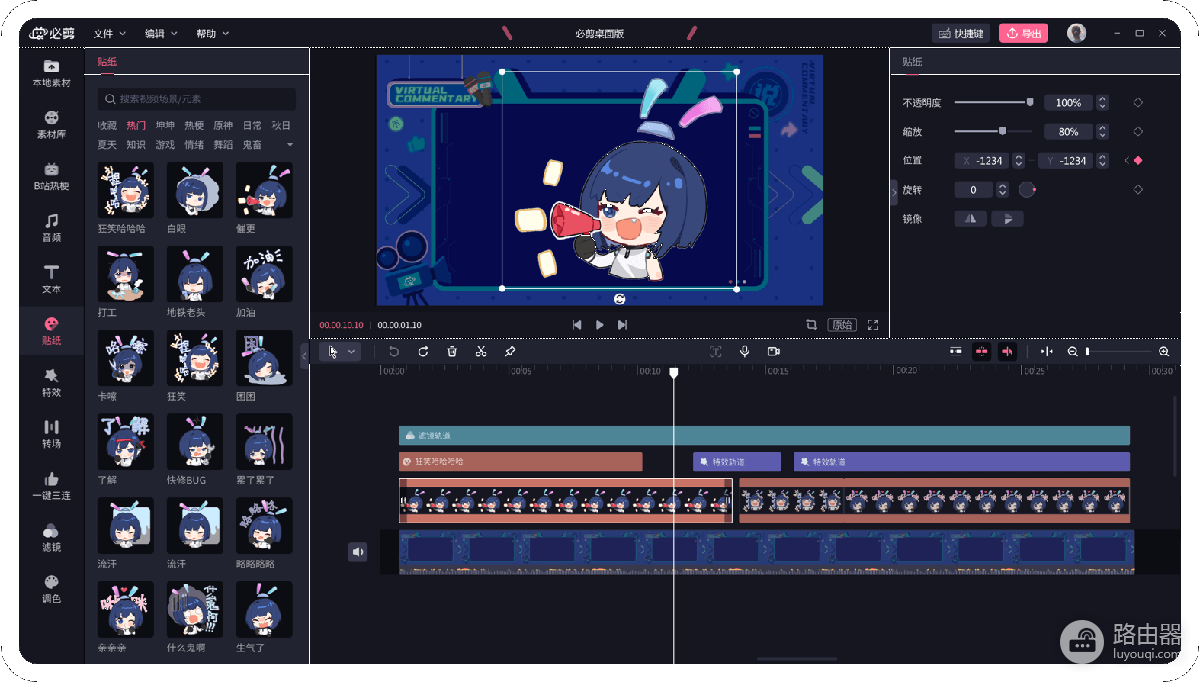Viewport: 1200px width, 682px height.
Task: Open the 转场 transitions panel
Action: tap(51, 434)
